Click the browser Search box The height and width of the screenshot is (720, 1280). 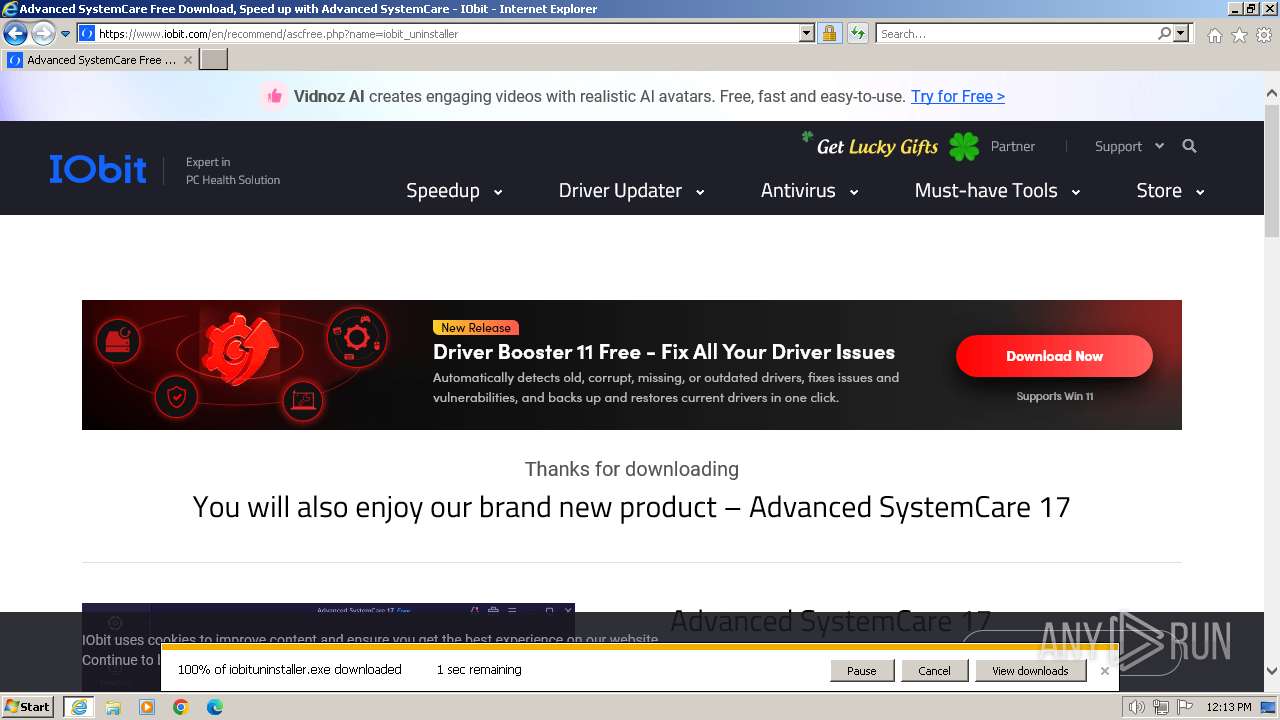point(1015,33)
